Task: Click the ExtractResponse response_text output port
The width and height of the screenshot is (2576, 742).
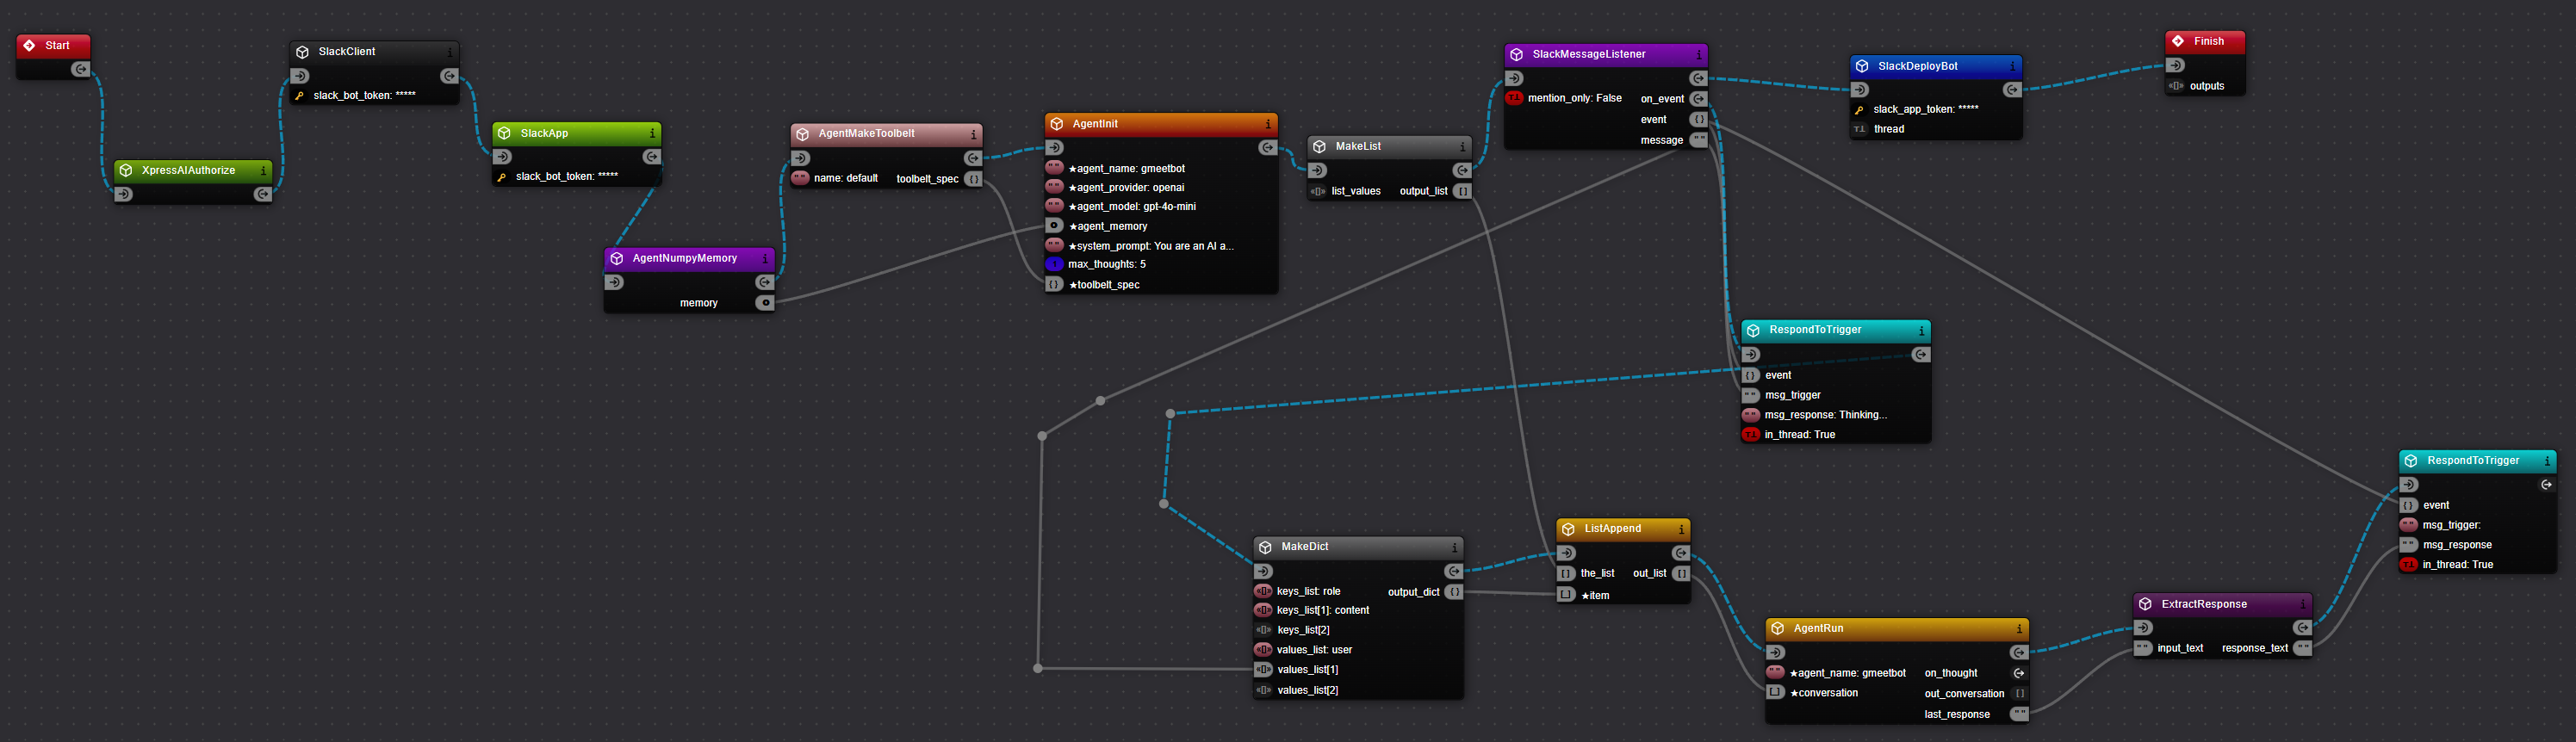Action: [2303, 648]
